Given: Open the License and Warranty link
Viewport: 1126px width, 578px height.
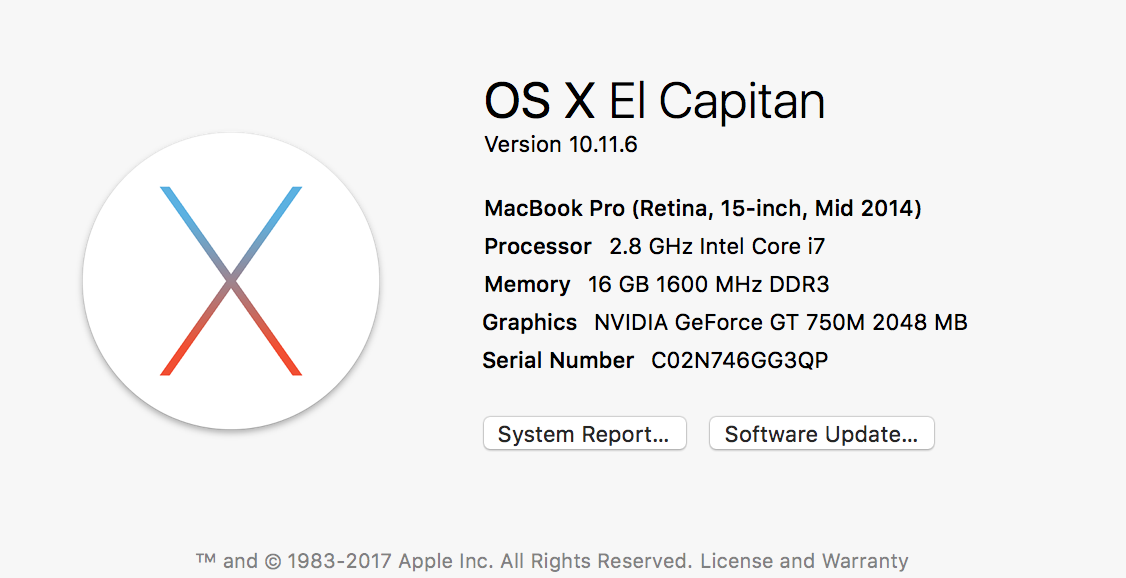Looking at the screenshot, I should point(804,561).
